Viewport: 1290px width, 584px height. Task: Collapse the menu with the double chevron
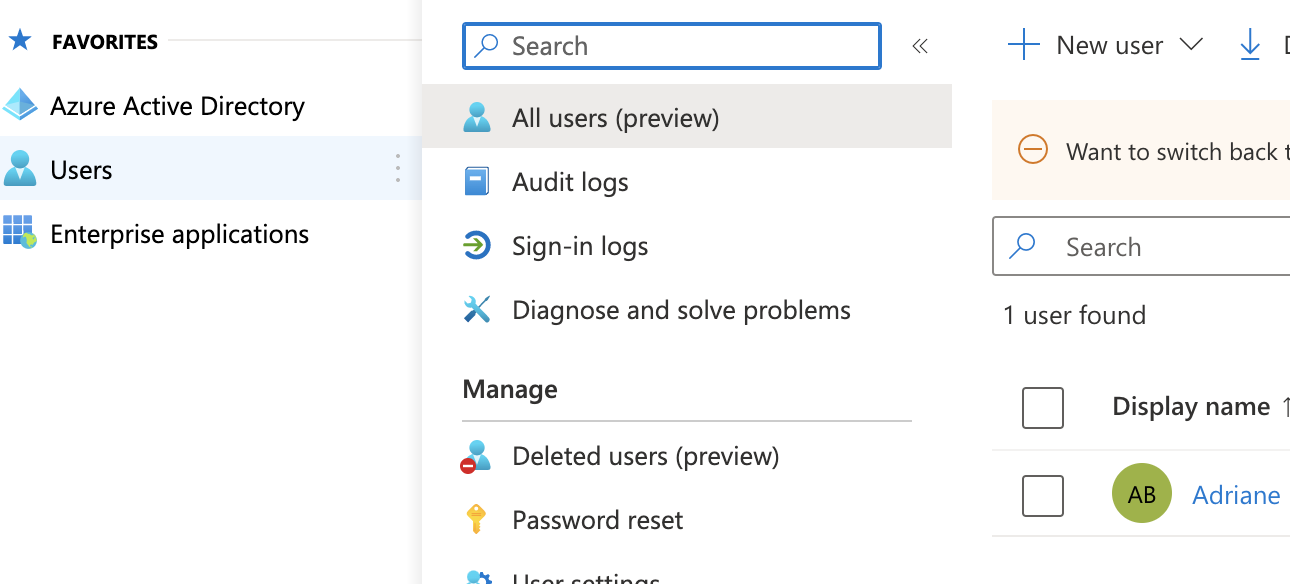click(919, 44)
